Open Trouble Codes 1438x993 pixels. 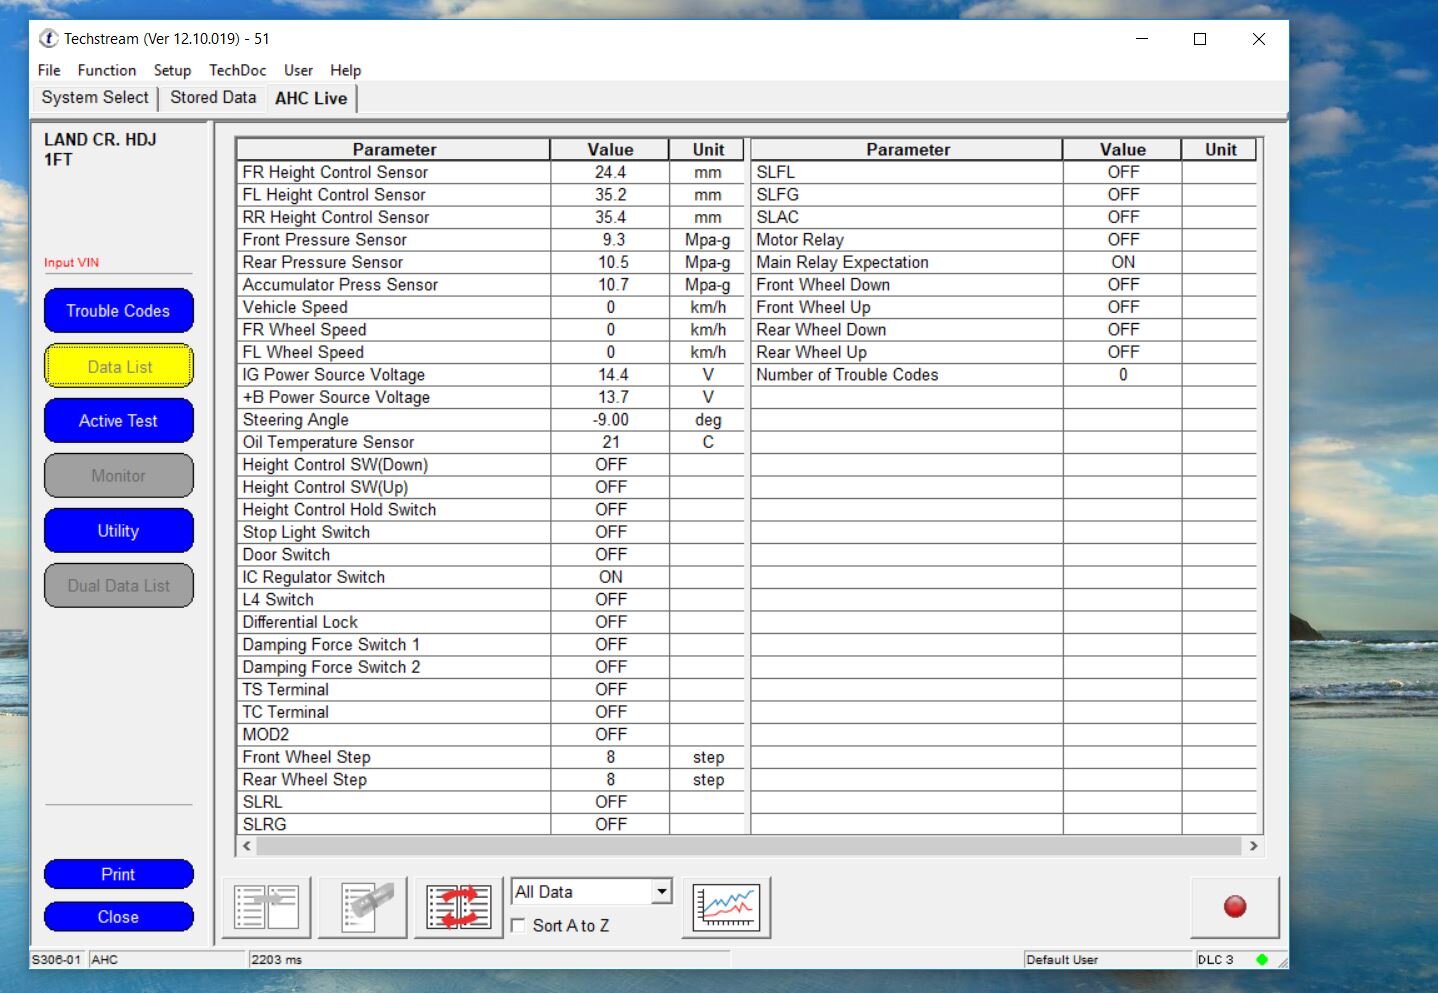118,311
